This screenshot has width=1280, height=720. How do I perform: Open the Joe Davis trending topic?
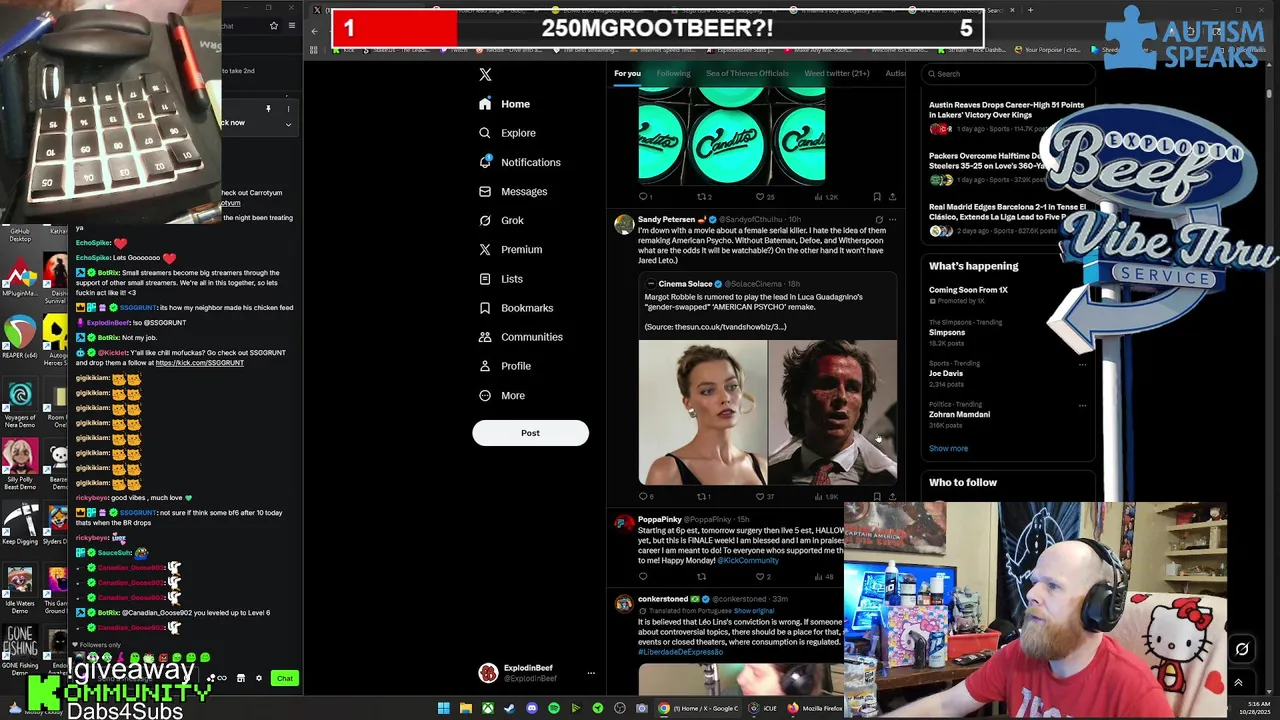tap(1006, 373)
